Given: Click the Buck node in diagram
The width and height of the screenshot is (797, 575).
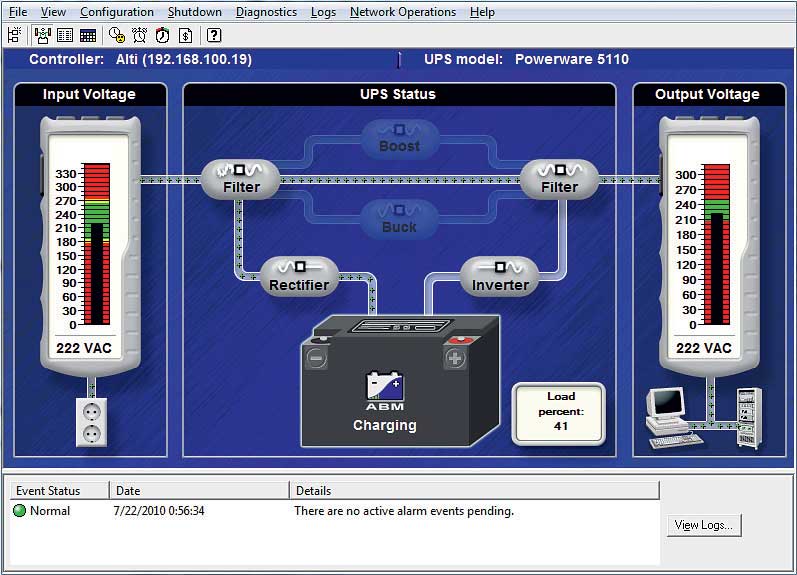Looking at the screenshot, I should coord(400,219).
